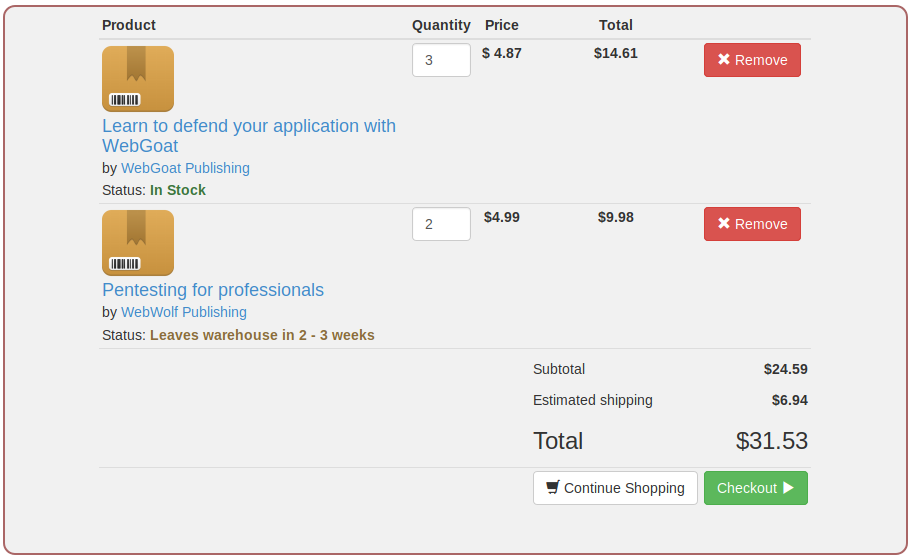The image size is (911, 559).
Task: Click the Quantity column header
Action: click(441, 25)
